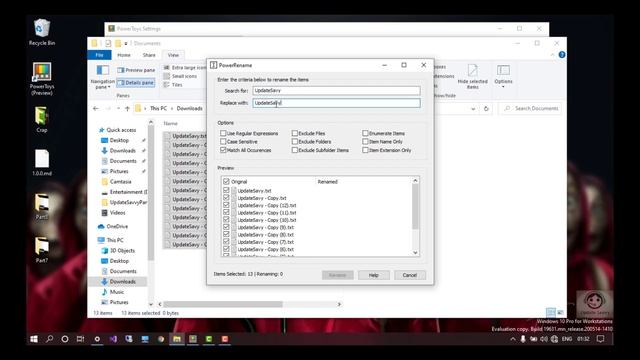Select the 1.0.0.md file on desktop
This screenshot has width=640, height=360.
point(42,162)
